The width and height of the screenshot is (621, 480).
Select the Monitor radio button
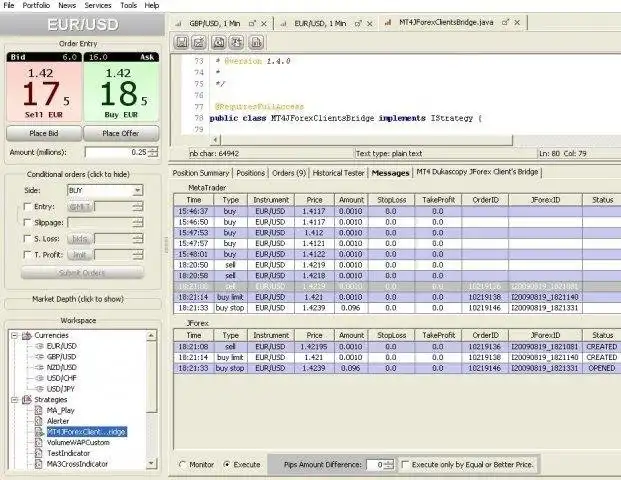(181, 464)
